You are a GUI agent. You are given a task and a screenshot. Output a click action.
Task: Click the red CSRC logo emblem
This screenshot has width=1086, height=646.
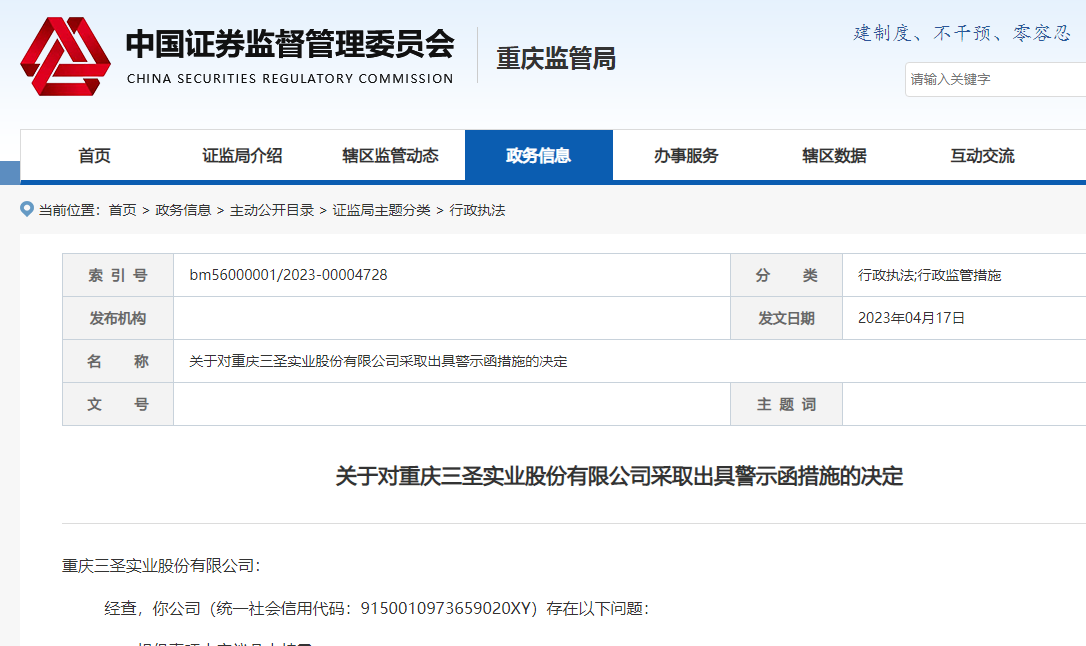(65, 56)
